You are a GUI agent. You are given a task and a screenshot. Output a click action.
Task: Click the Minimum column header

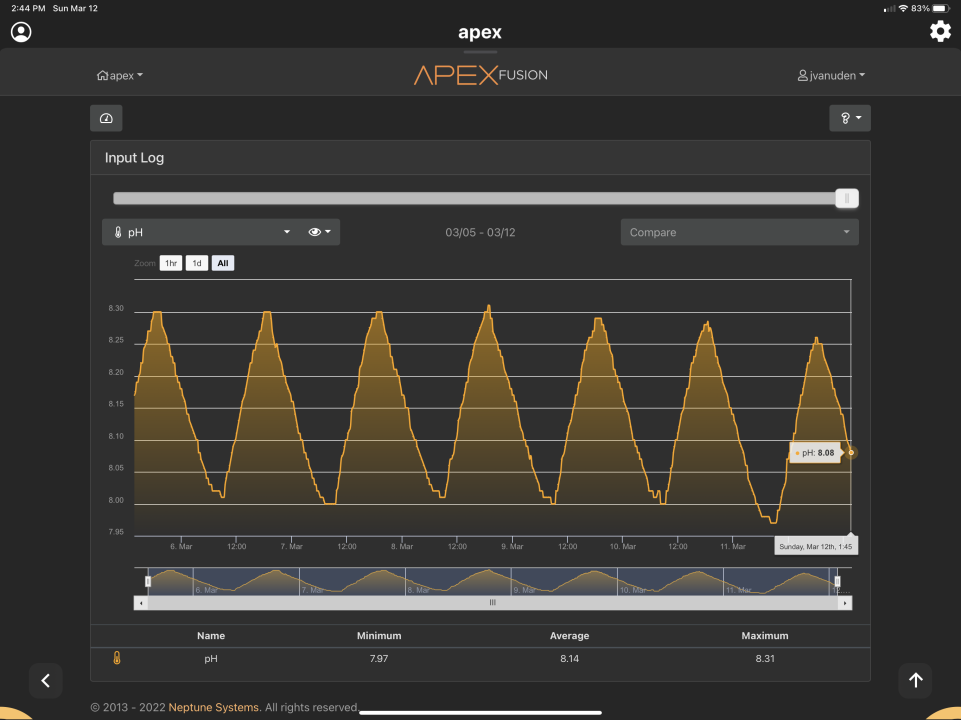click(x=379, y=635)
